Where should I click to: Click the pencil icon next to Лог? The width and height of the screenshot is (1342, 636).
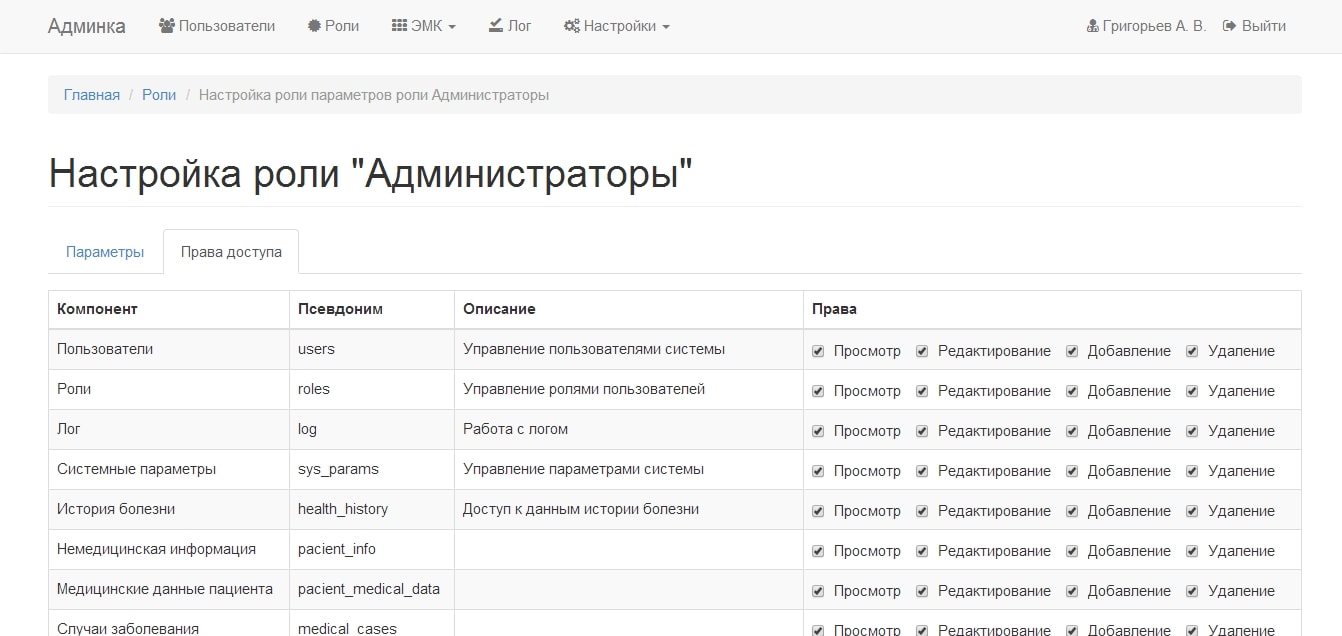496,26
